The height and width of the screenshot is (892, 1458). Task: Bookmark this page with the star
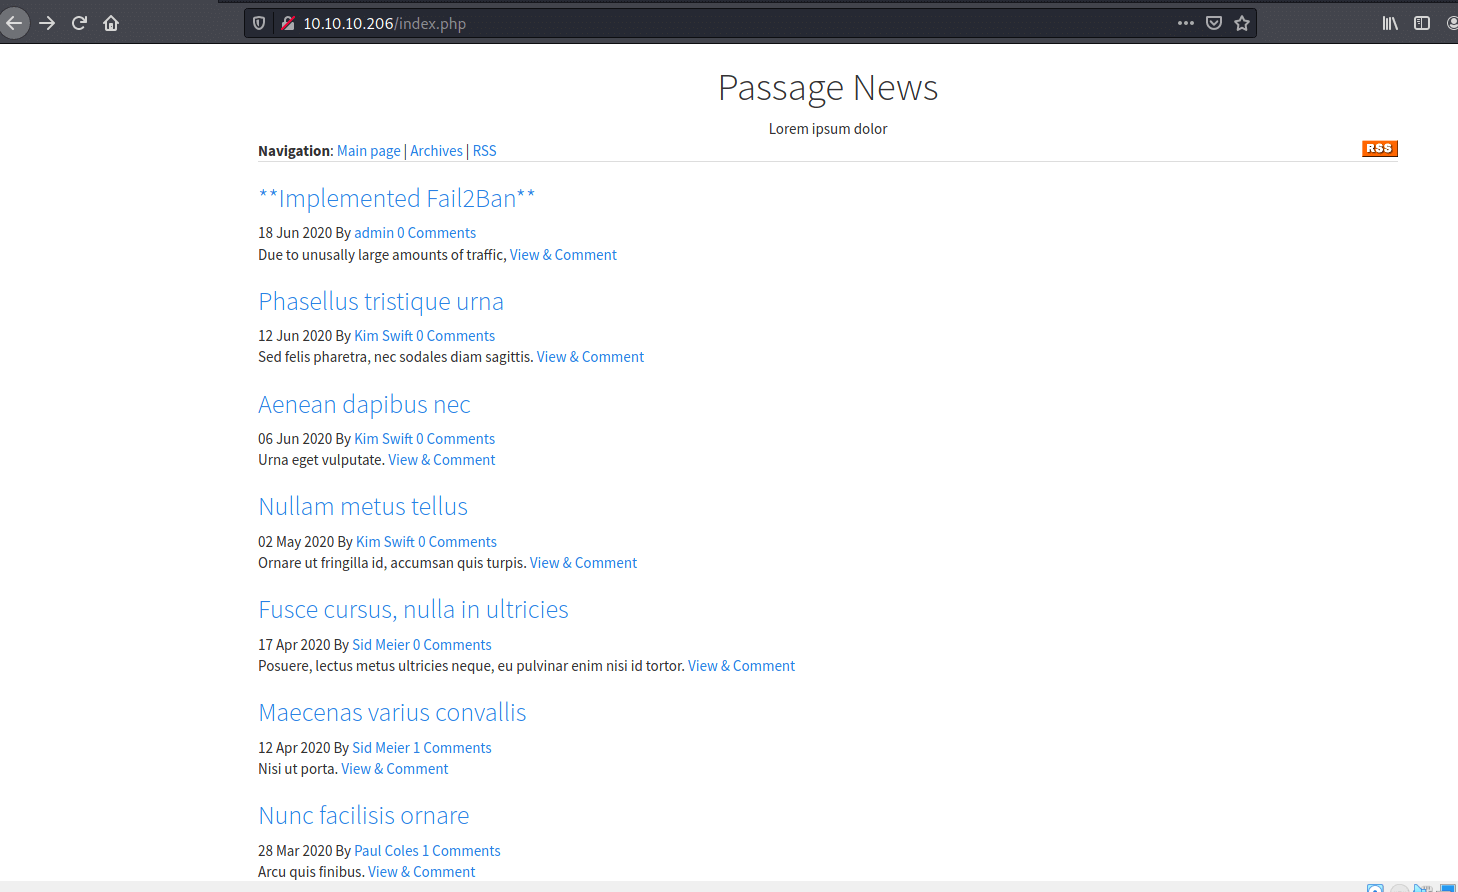(x=1242, y=23)
